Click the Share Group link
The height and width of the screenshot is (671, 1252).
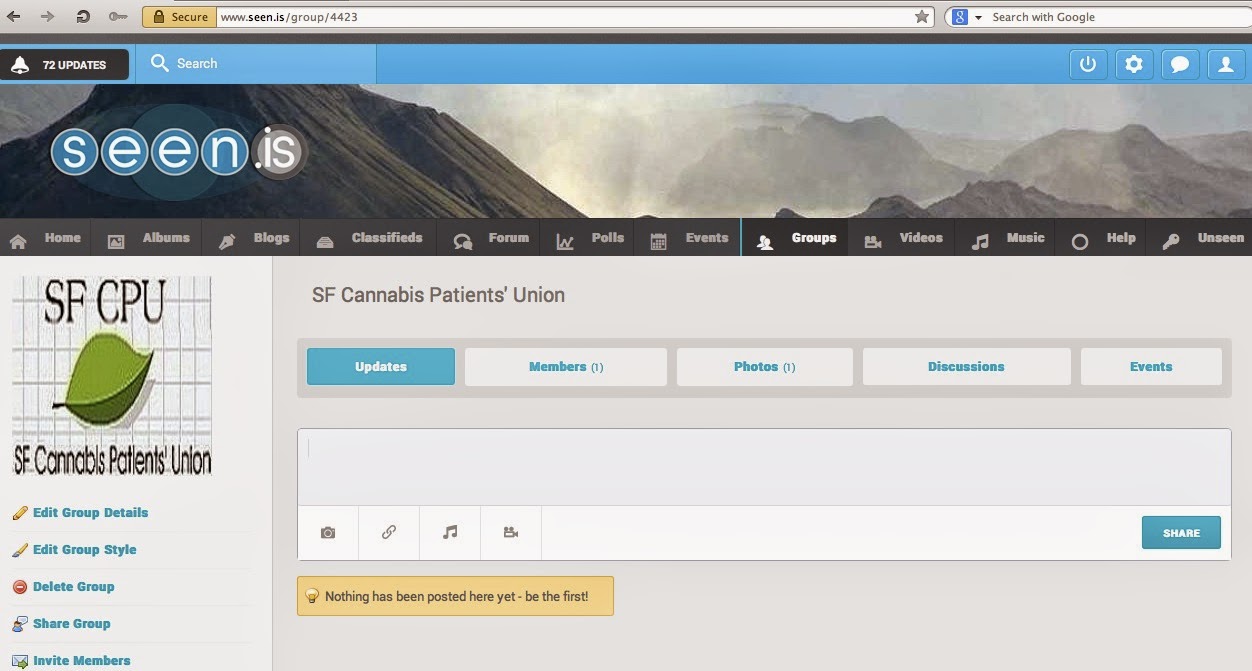[71, 624]
